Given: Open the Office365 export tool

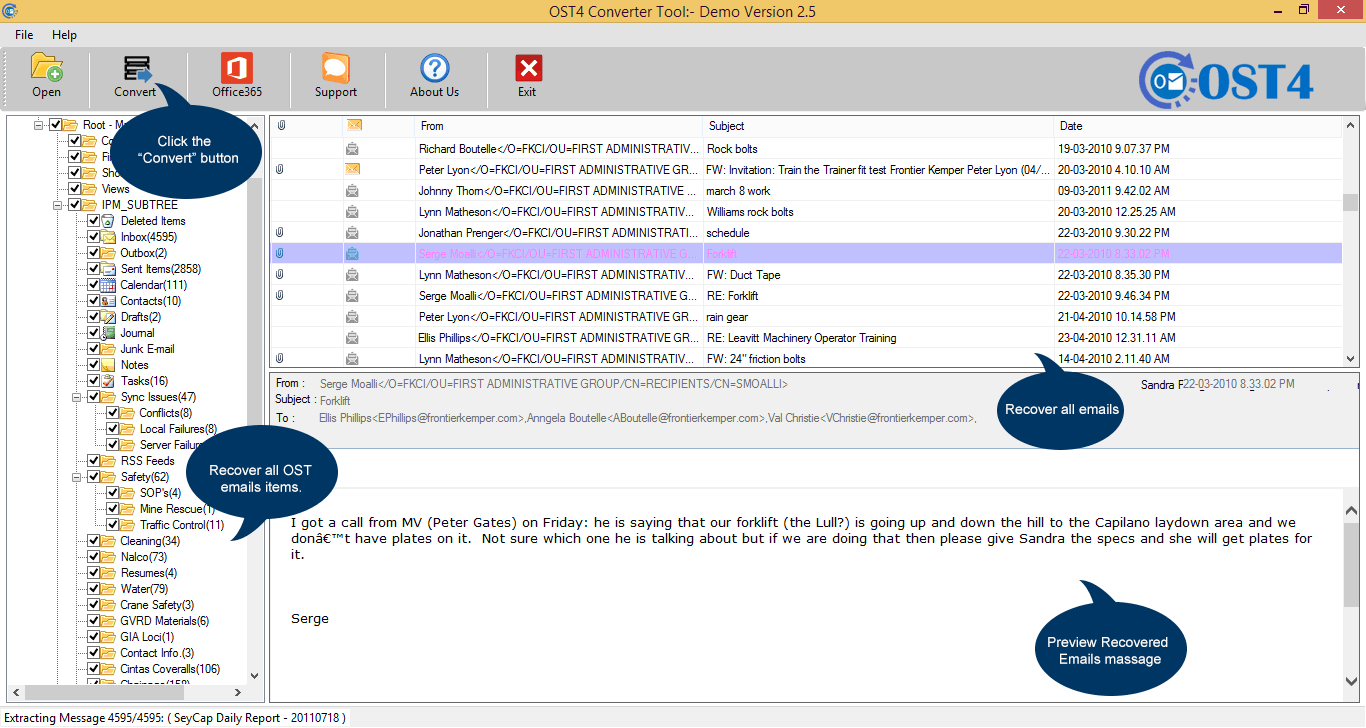Looking at the screenshot, I should pyautogui.click(x=237, y=68).
